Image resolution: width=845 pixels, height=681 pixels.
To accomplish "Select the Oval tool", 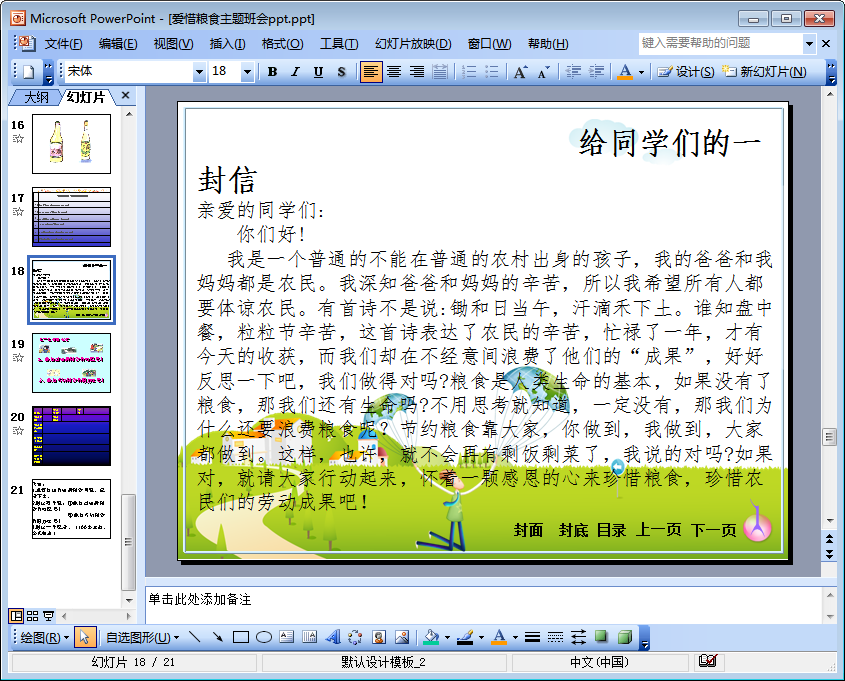I will [264, 637].
